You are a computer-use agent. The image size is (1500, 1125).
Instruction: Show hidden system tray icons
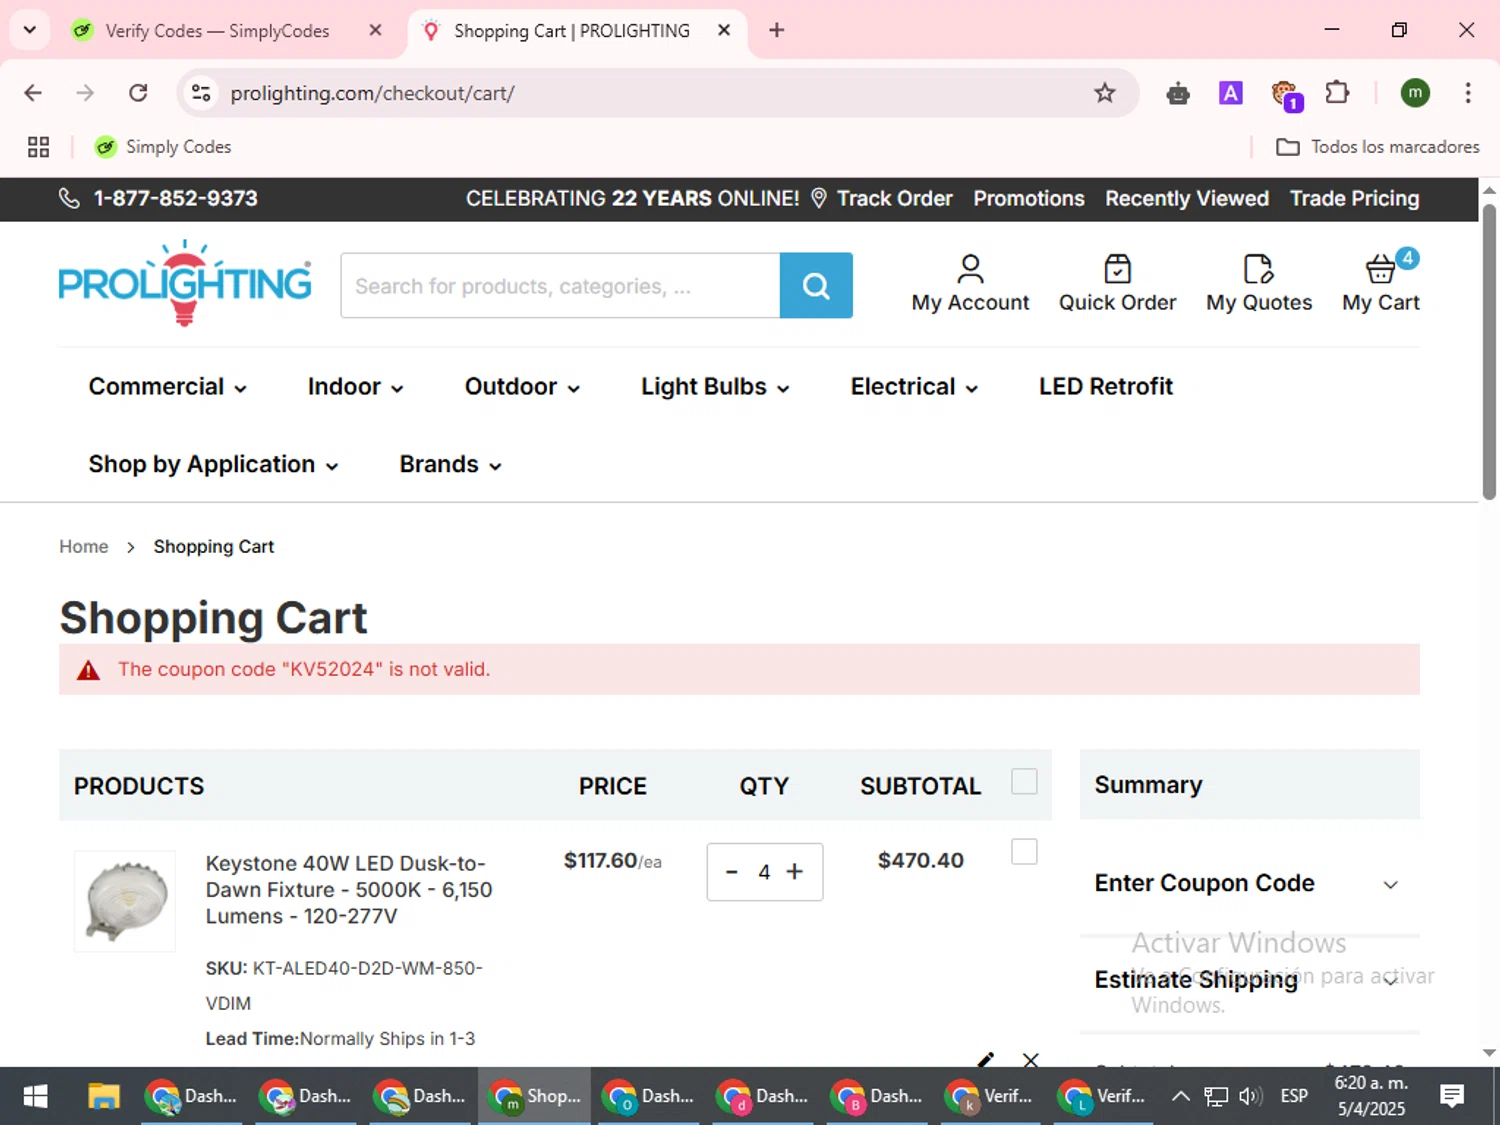point(1180,1096)
